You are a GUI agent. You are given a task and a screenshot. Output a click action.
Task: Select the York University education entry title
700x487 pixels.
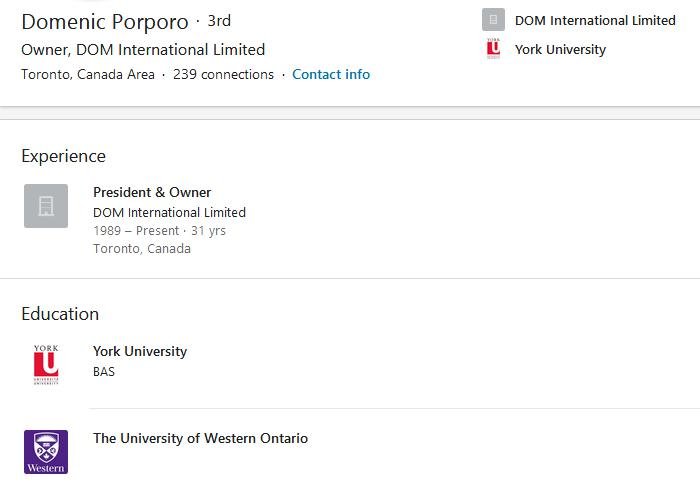pyautogui.click(x=140, y=351)
